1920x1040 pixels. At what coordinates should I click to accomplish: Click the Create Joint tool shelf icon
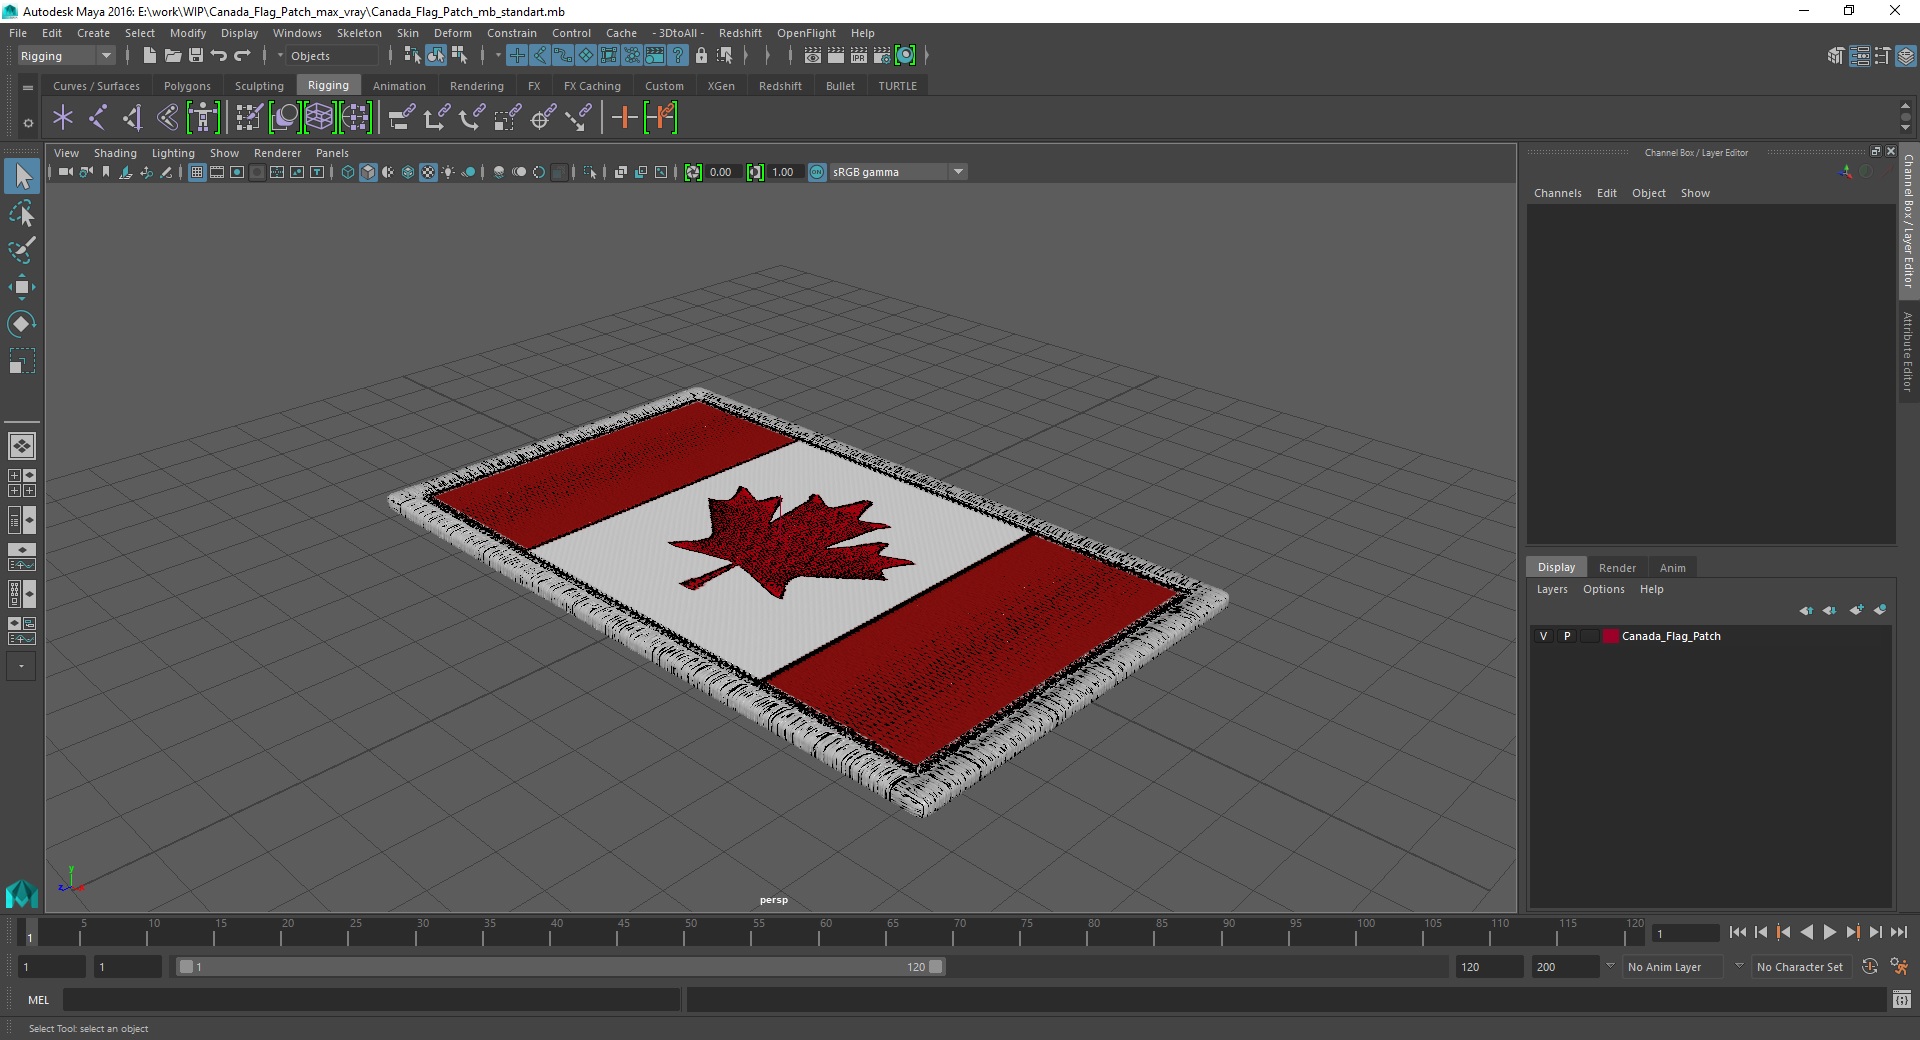(98, 118)
